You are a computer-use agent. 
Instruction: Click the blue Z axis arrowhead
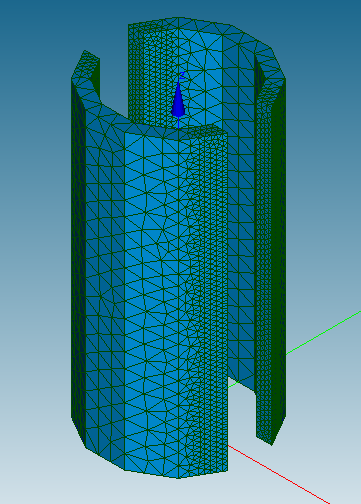[x=178, y=100]
